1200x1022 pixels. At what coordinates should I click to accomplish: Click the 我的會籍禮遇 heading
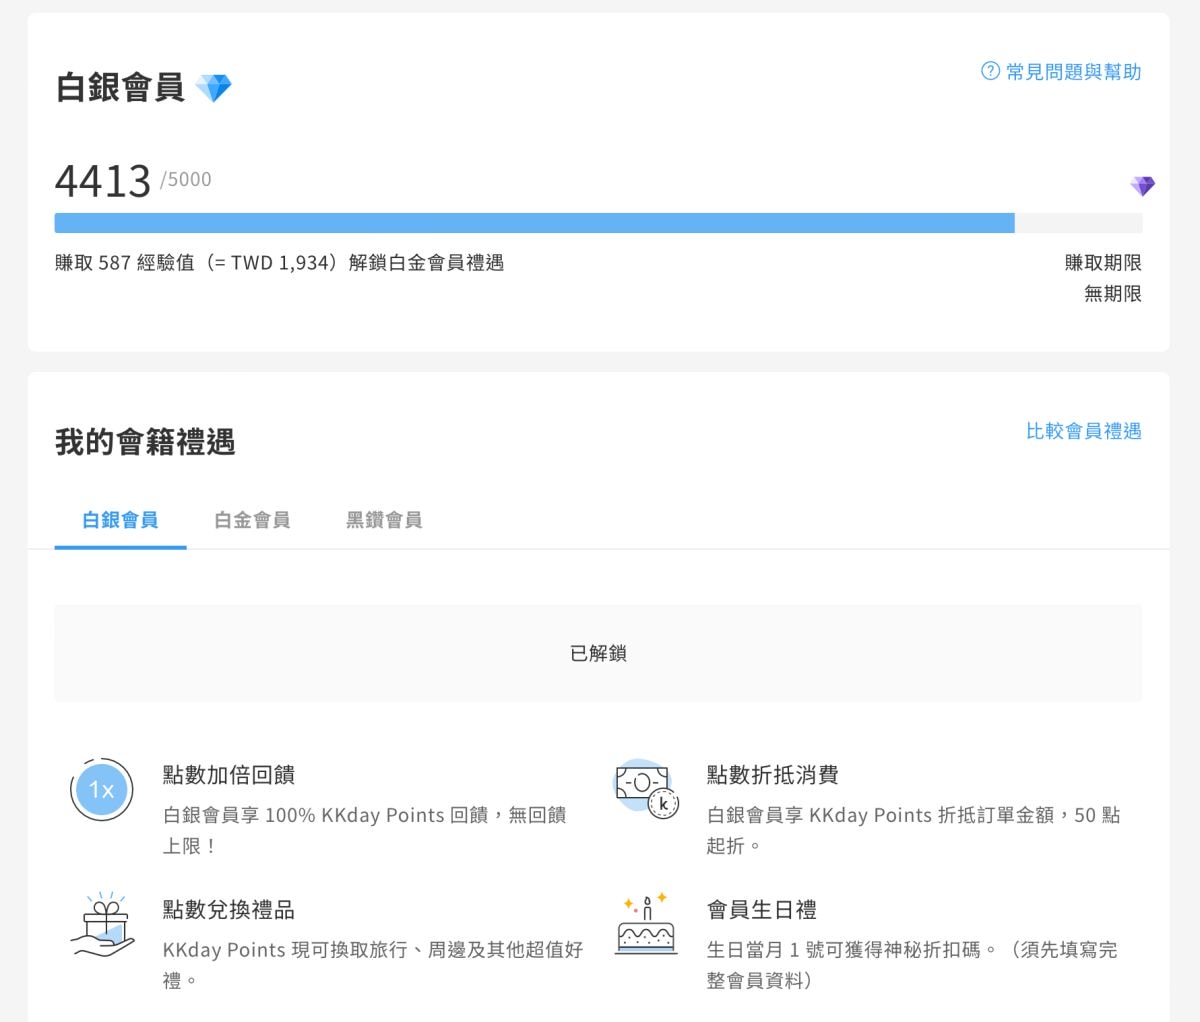145,442
